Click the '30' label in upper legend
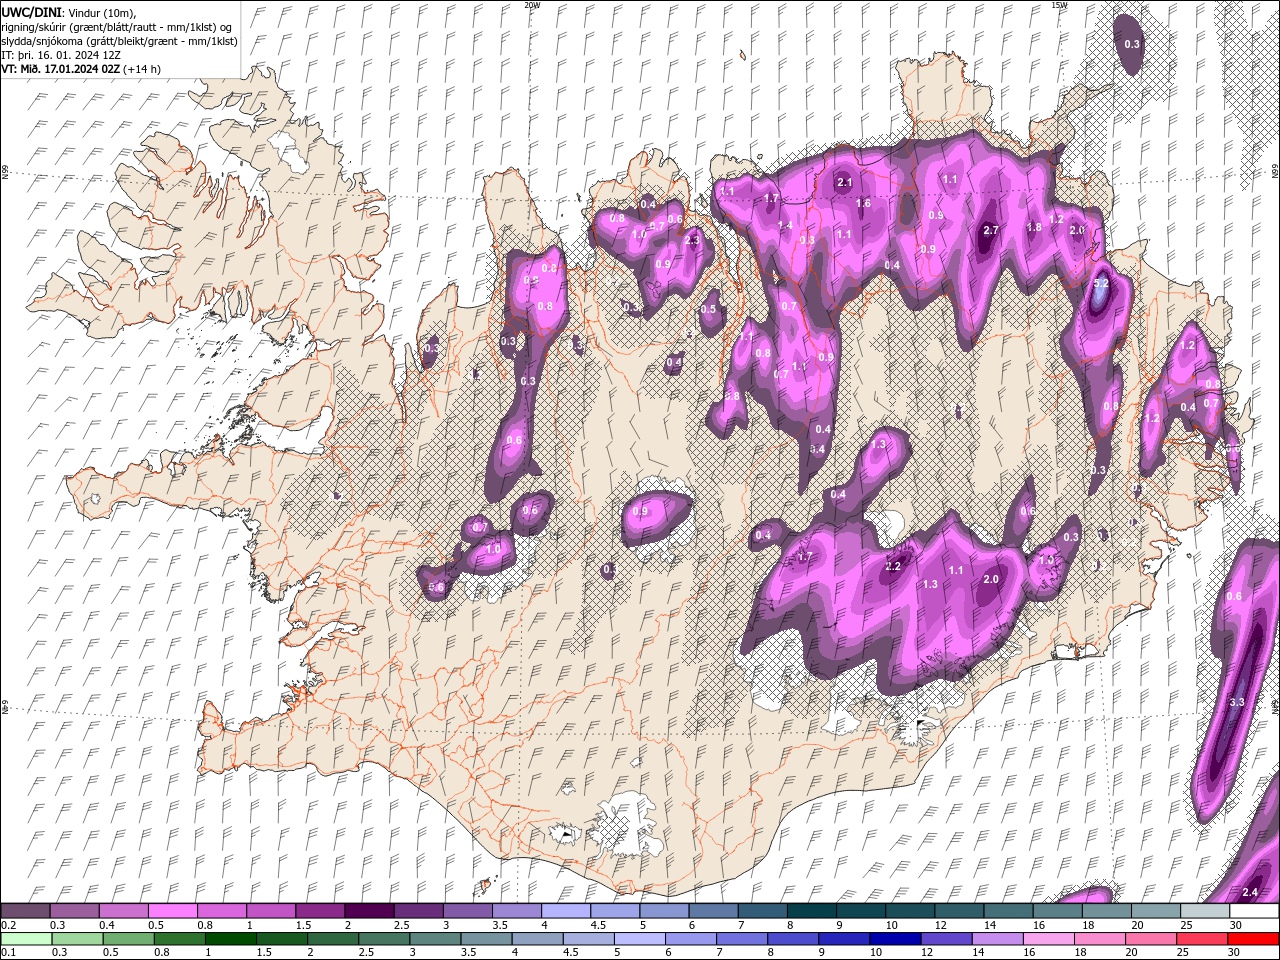Image resolution: width=1280 pixels, height=960 pixels. [1234, 925]
